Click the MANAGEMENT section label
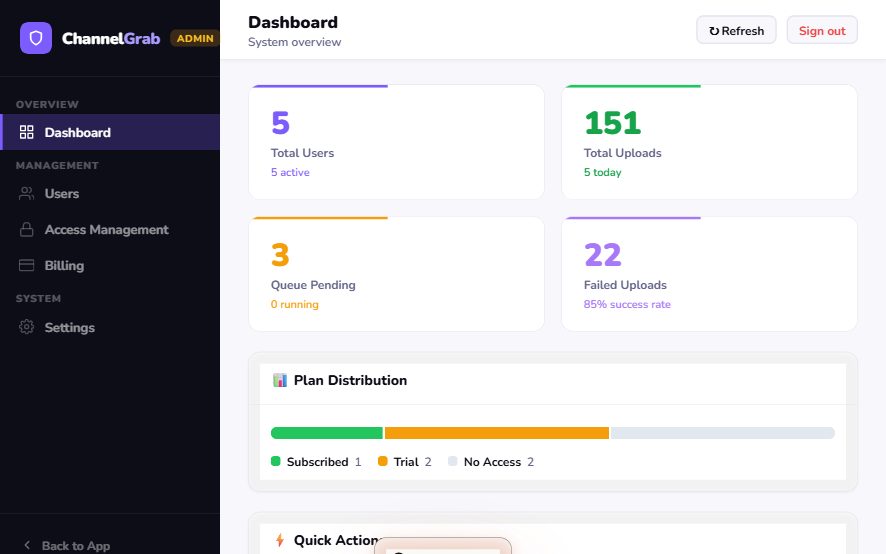Image resolution: width=886 pixels, height=554 pixels. point(57,166)
